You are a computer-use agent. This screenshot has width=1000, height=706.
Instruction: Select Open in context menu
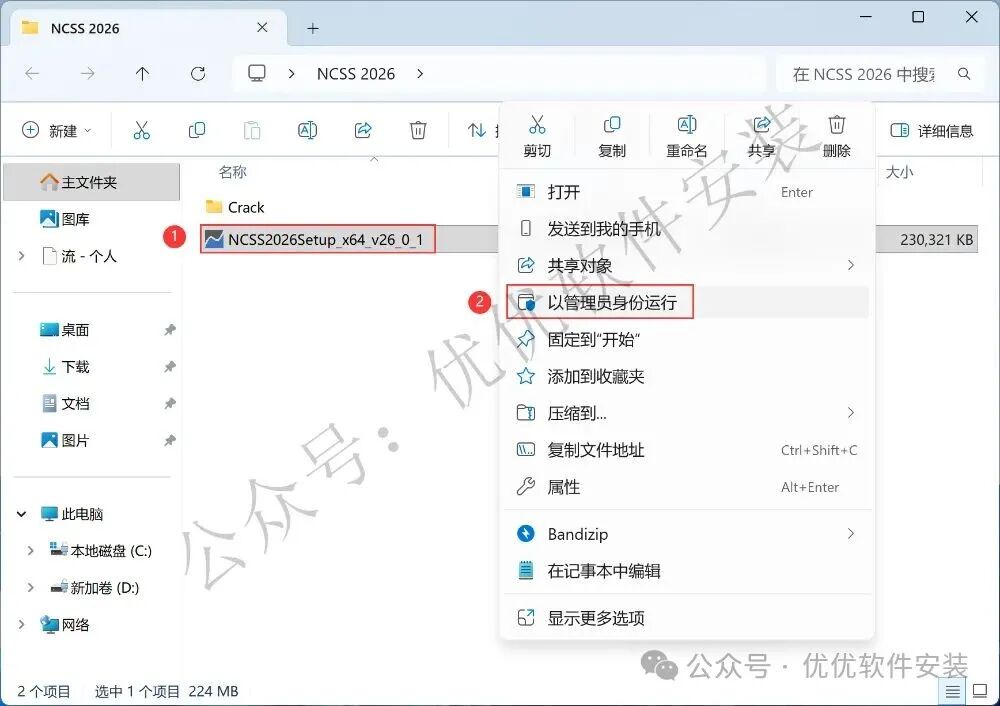pyautogui.click(x=687, y=192)
